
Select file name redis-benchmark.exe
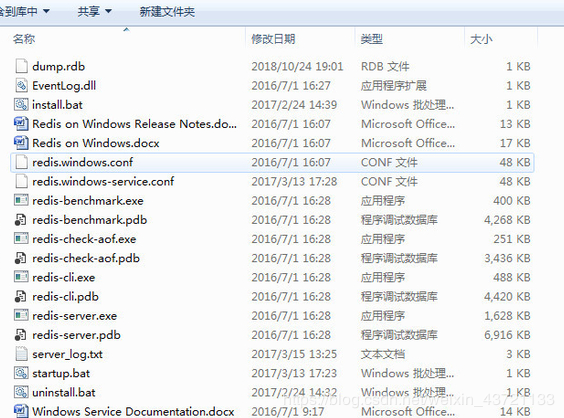88,201
